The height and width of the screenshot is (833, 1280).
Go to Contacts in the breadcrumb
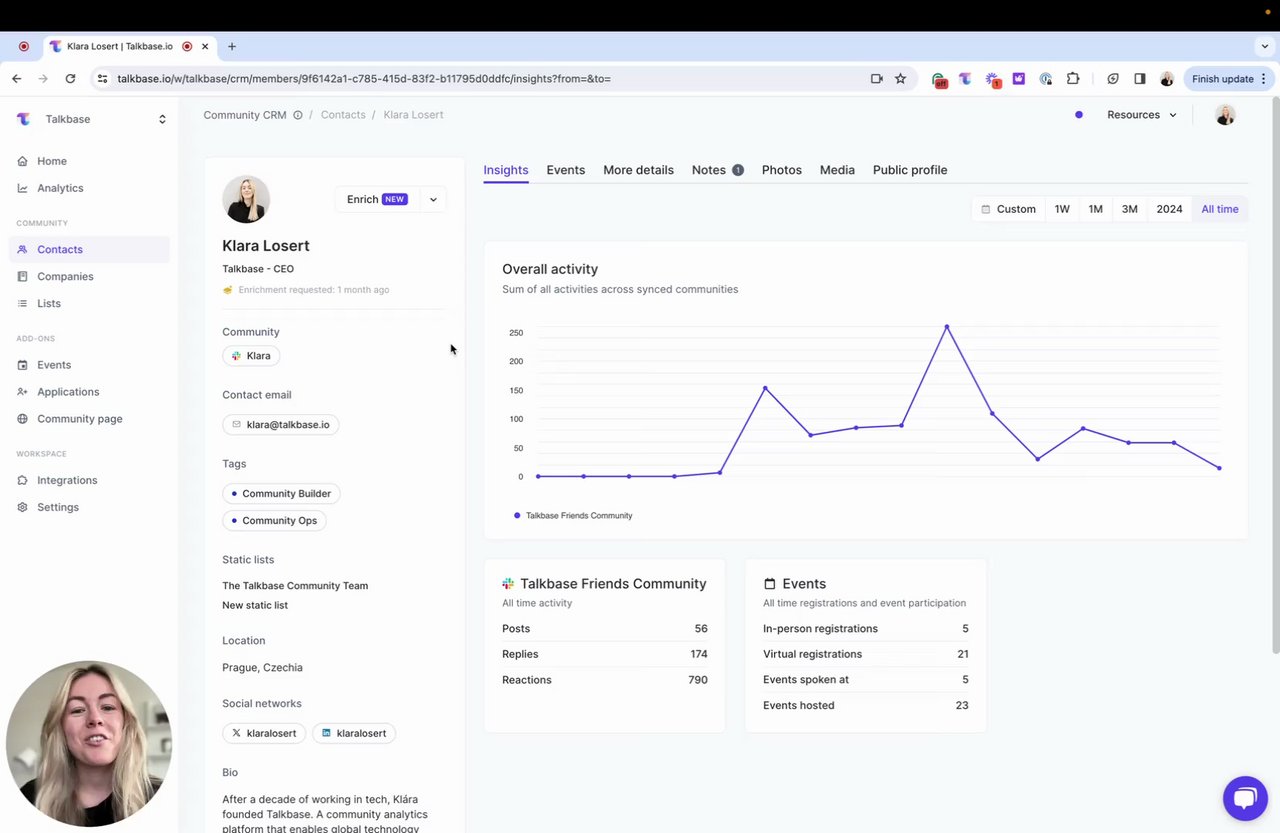tap(343, 115)
